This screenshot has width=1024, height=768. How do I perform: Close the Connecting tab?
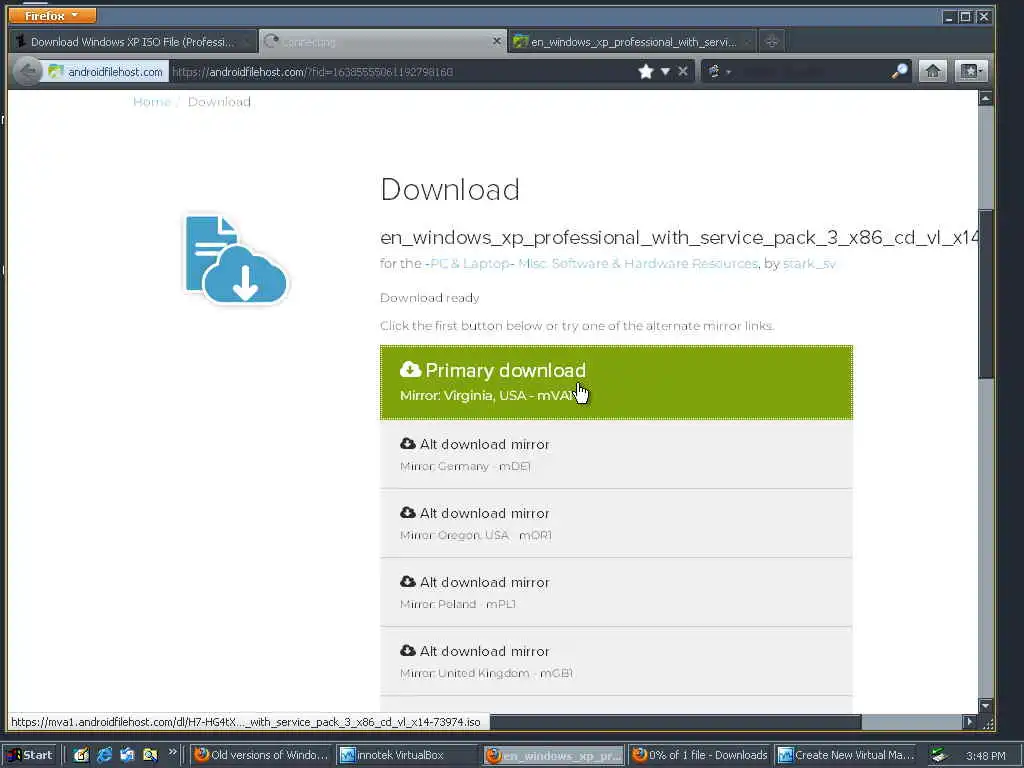[x=496, y=41]
